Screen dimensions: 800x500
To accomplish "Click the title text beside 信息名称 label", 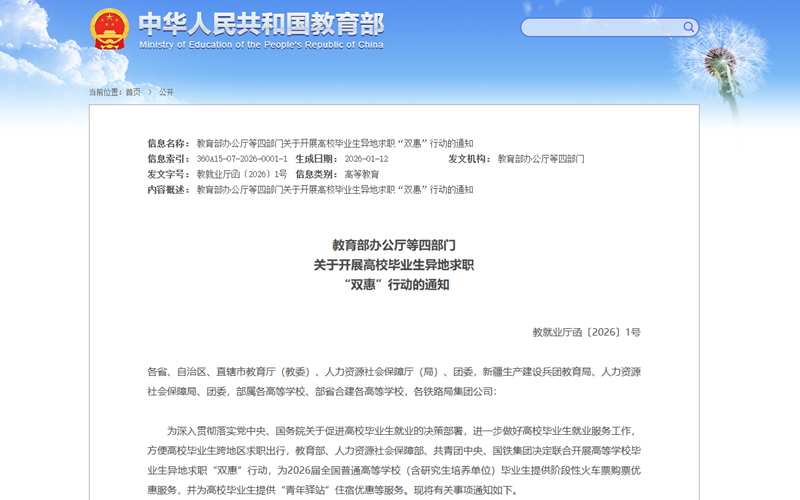I will coord(334,144).
